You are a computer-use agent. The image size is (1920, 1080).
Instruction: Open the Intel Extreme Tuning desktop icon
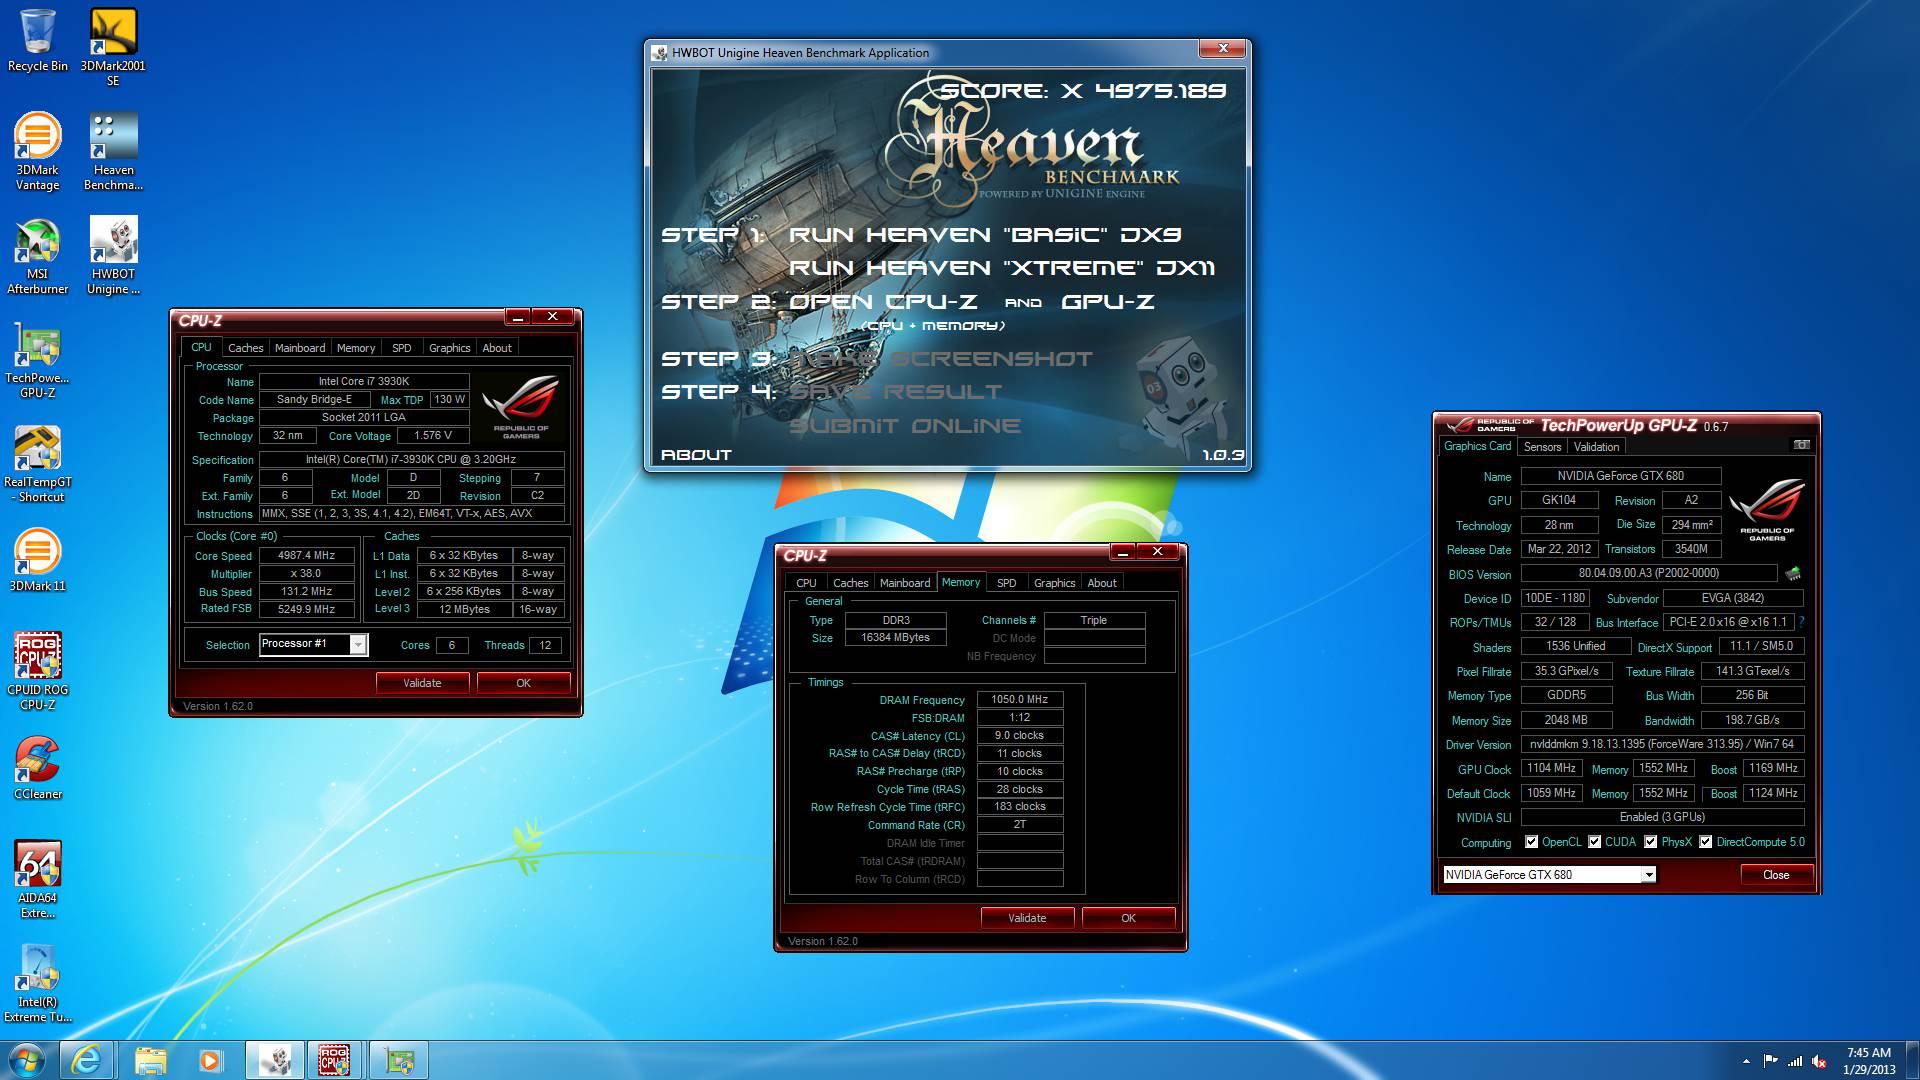pyautogui.click(x=38, y=984)
